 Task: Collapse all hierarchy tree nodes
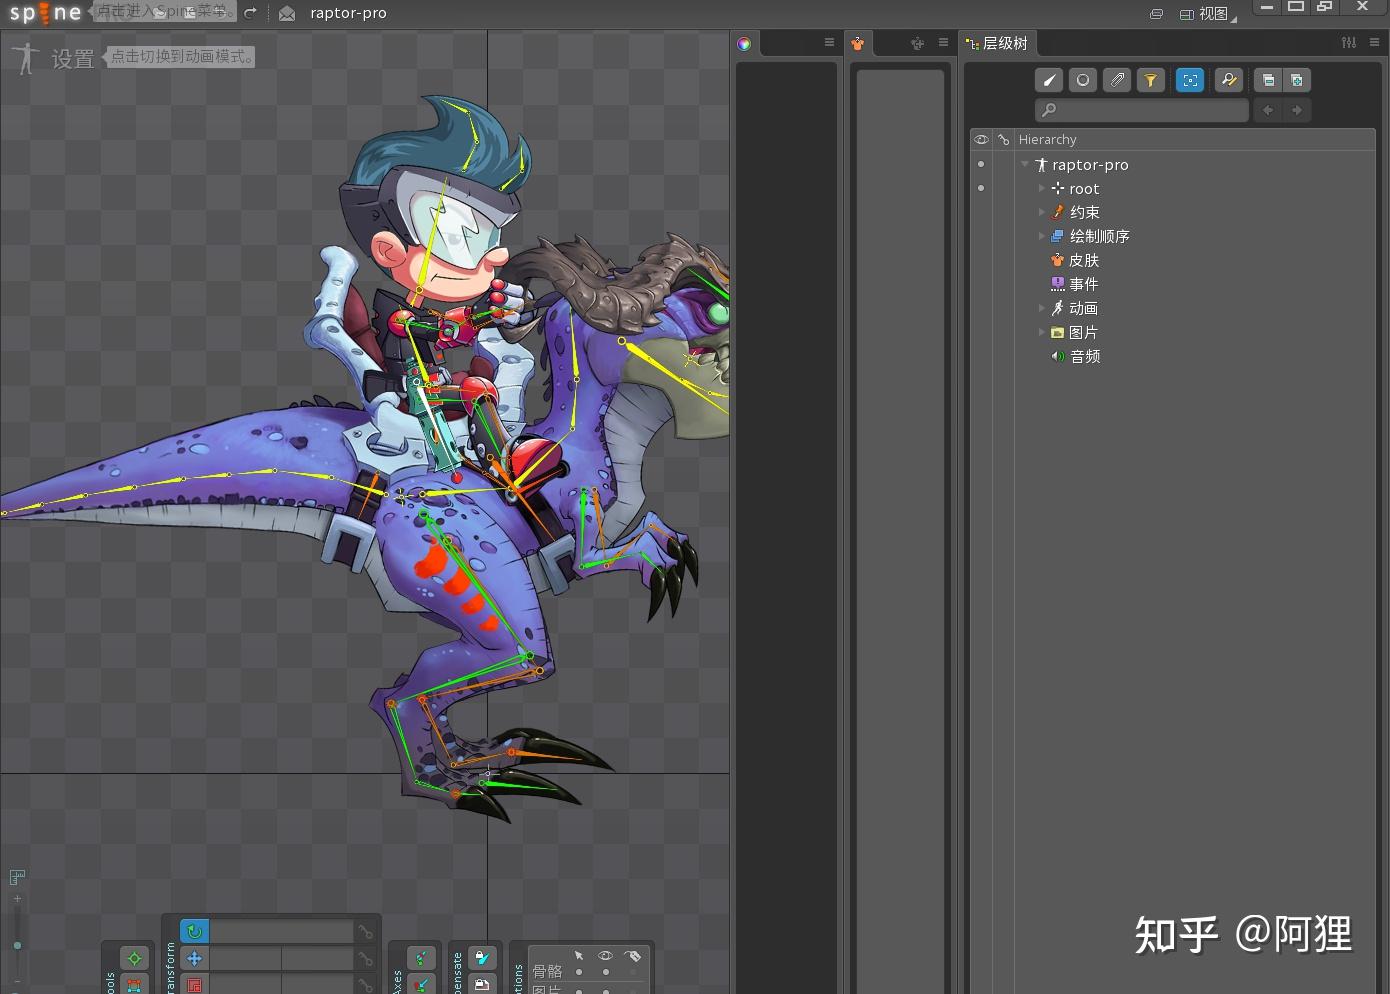pyautogui.click(x=1268, y=80)
